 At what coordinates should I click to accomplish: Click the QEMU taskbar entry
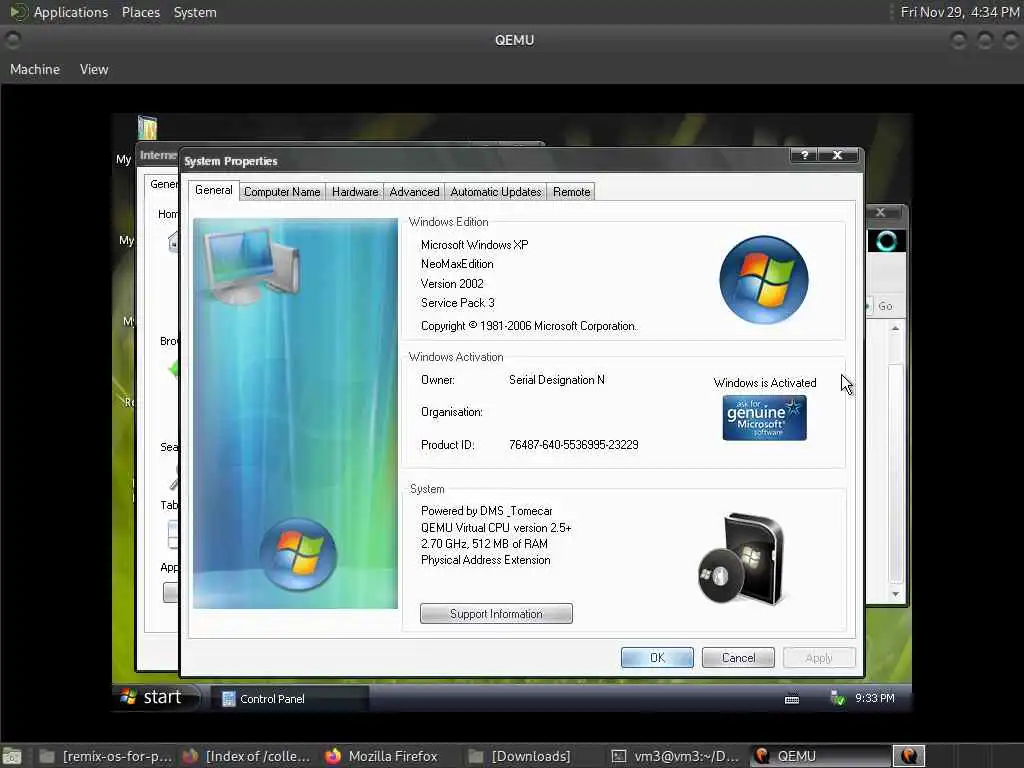click(818, 756)
